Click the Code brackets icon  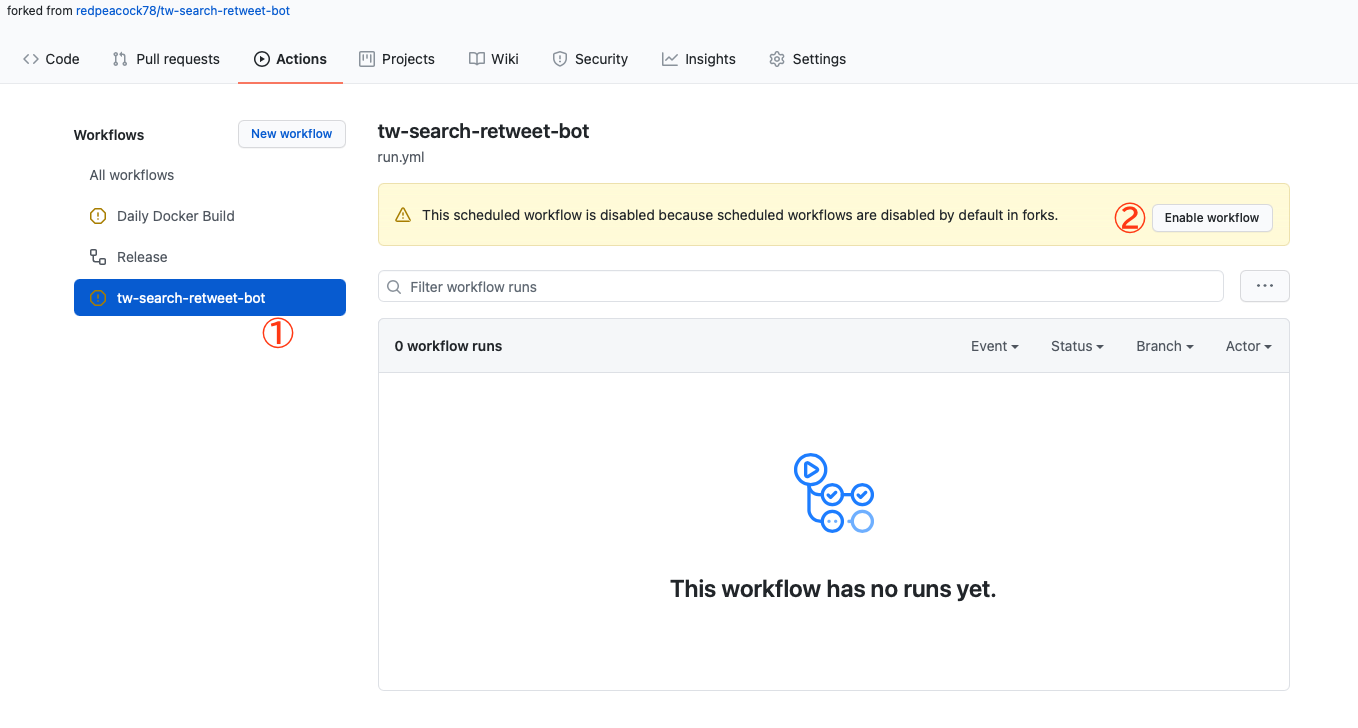[31, 59]
